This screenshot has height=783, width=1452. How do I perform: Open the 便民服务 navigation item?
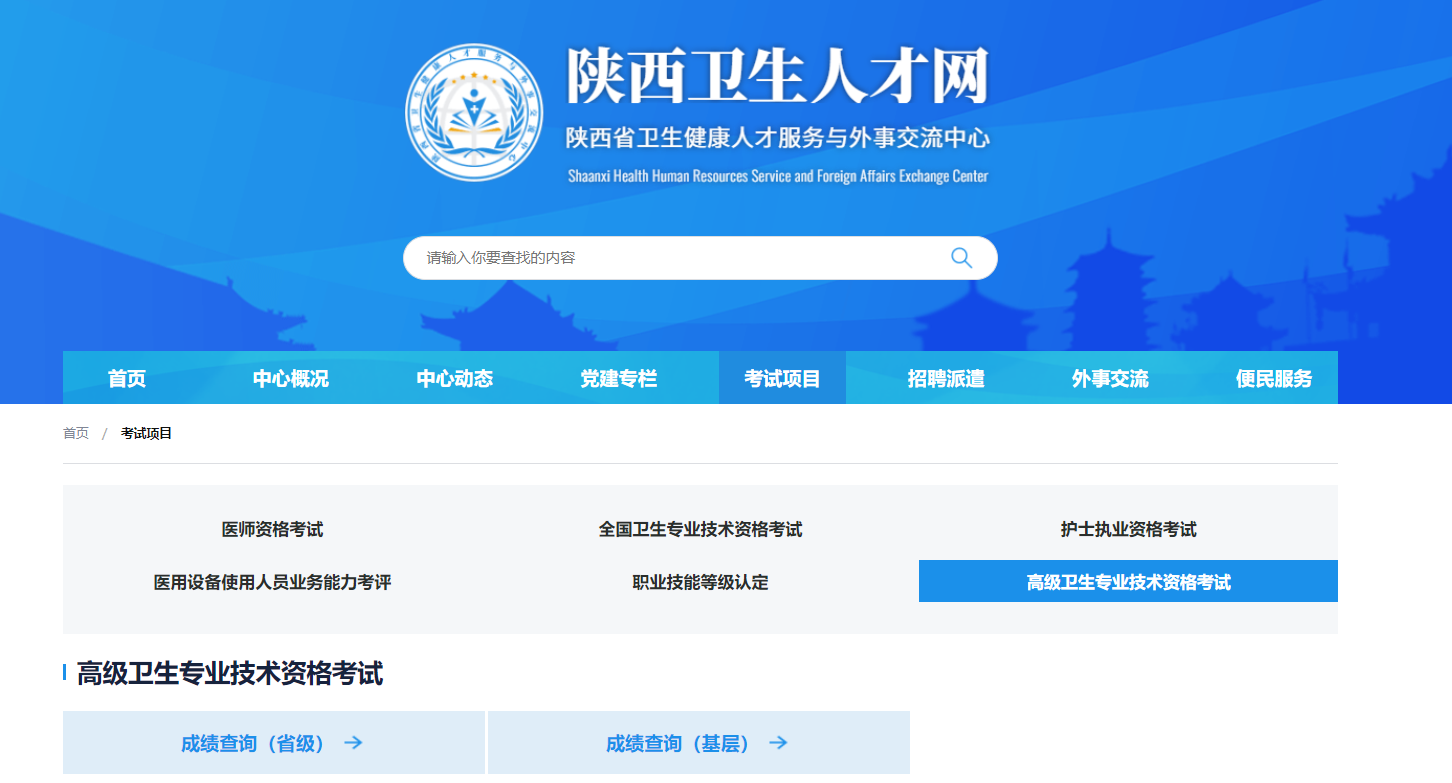(x=1274, y=379)
